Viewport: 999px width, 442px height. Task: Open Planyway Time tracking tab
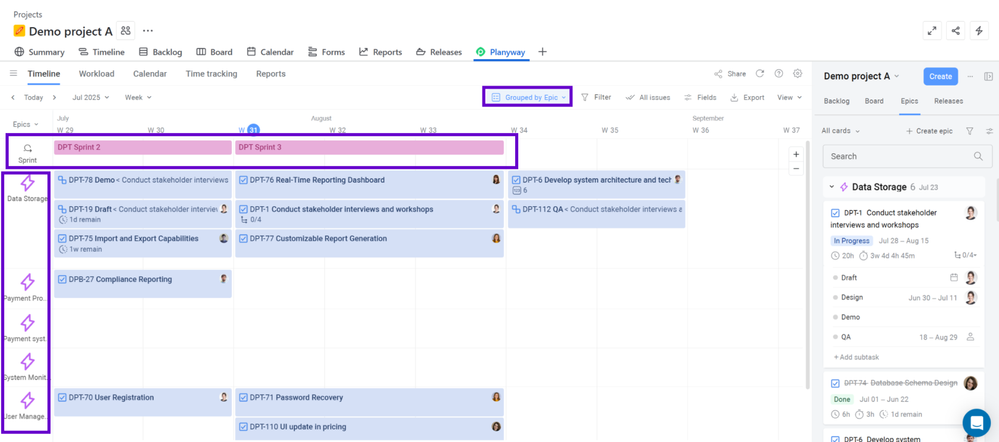click(x=212, y=74)
